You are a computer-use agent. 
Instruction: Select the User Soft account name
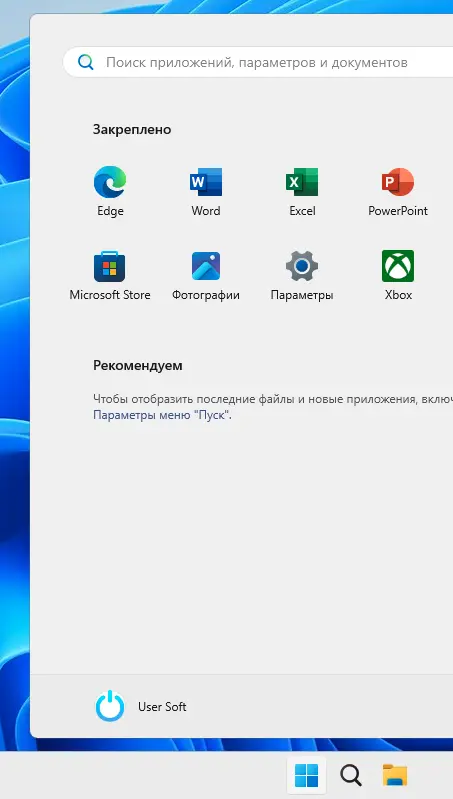[162, 707]
